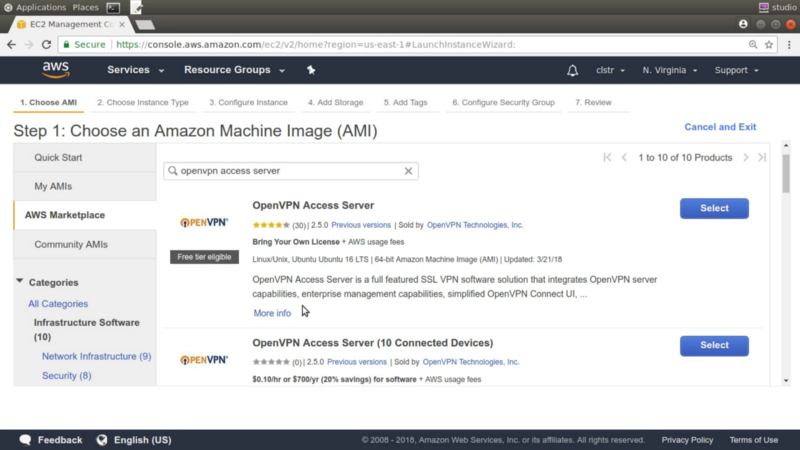Switch to 3. Configure Instance step

pos(248,103)
